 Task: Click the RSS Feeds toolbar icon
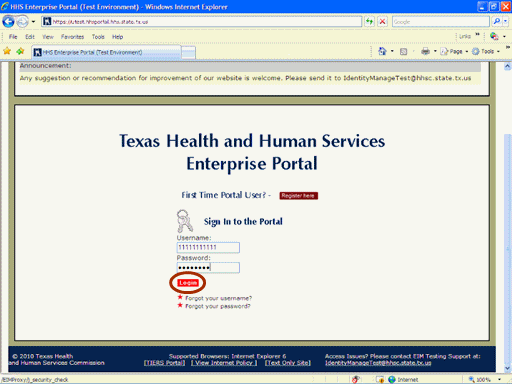click(x=403, y=51)
